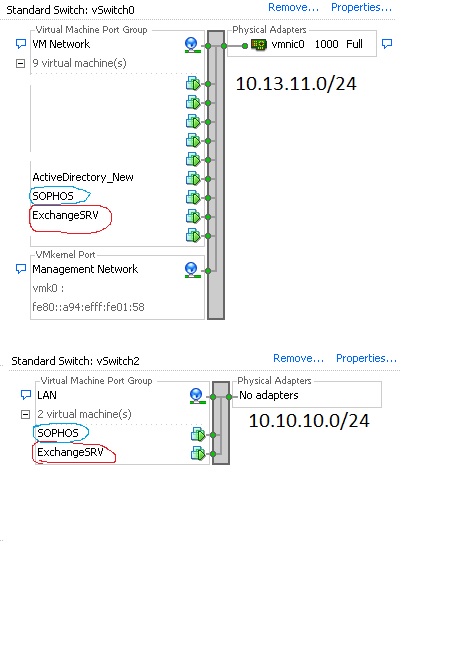Click the speech bubble icon right of vmnic0

point(387,43)
